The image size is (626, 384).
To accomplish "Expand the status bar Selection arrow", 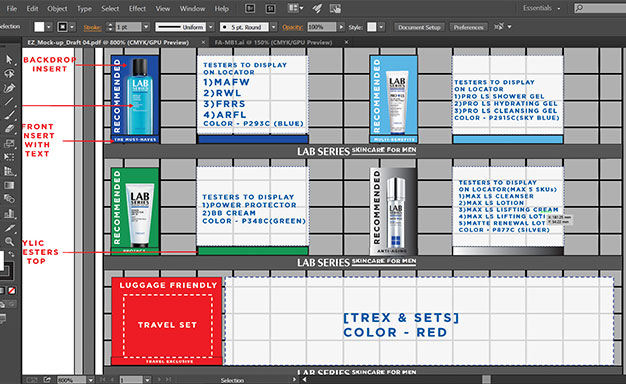I will [x=295, y=380].
